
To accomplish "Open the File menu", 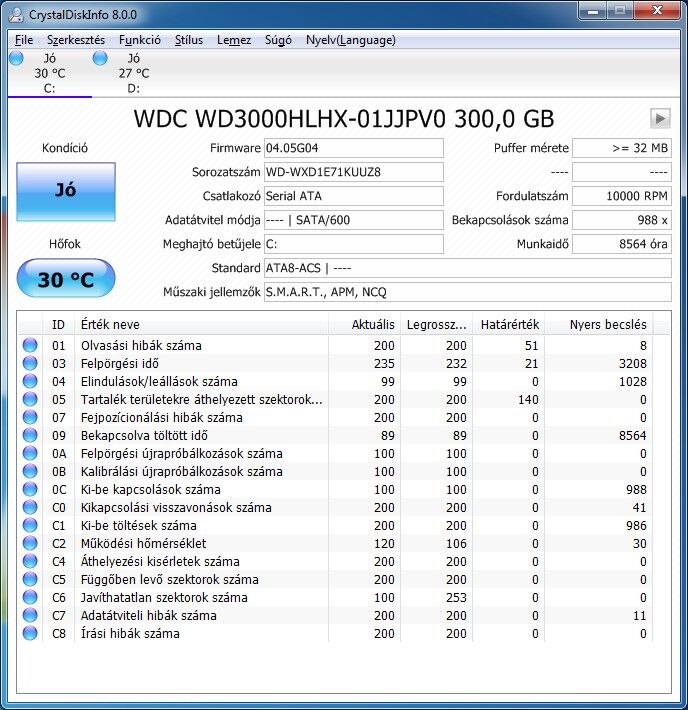I will [x=24, y=40].
